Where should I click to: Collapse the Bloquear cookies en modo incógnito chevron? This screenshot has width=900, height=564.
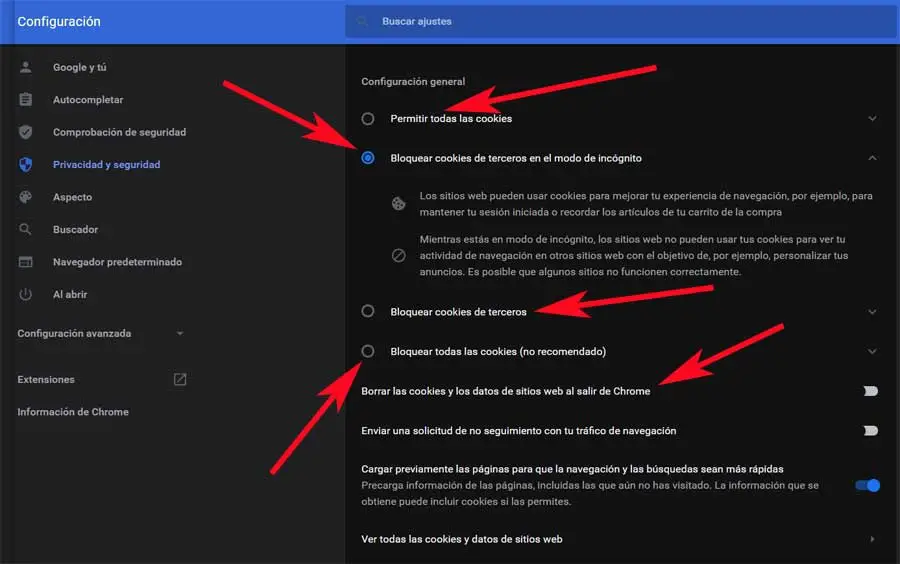872,158
